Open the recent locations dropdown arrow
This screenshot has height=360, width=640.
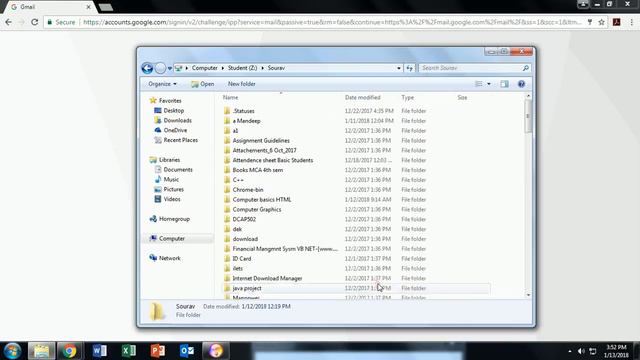170,68
